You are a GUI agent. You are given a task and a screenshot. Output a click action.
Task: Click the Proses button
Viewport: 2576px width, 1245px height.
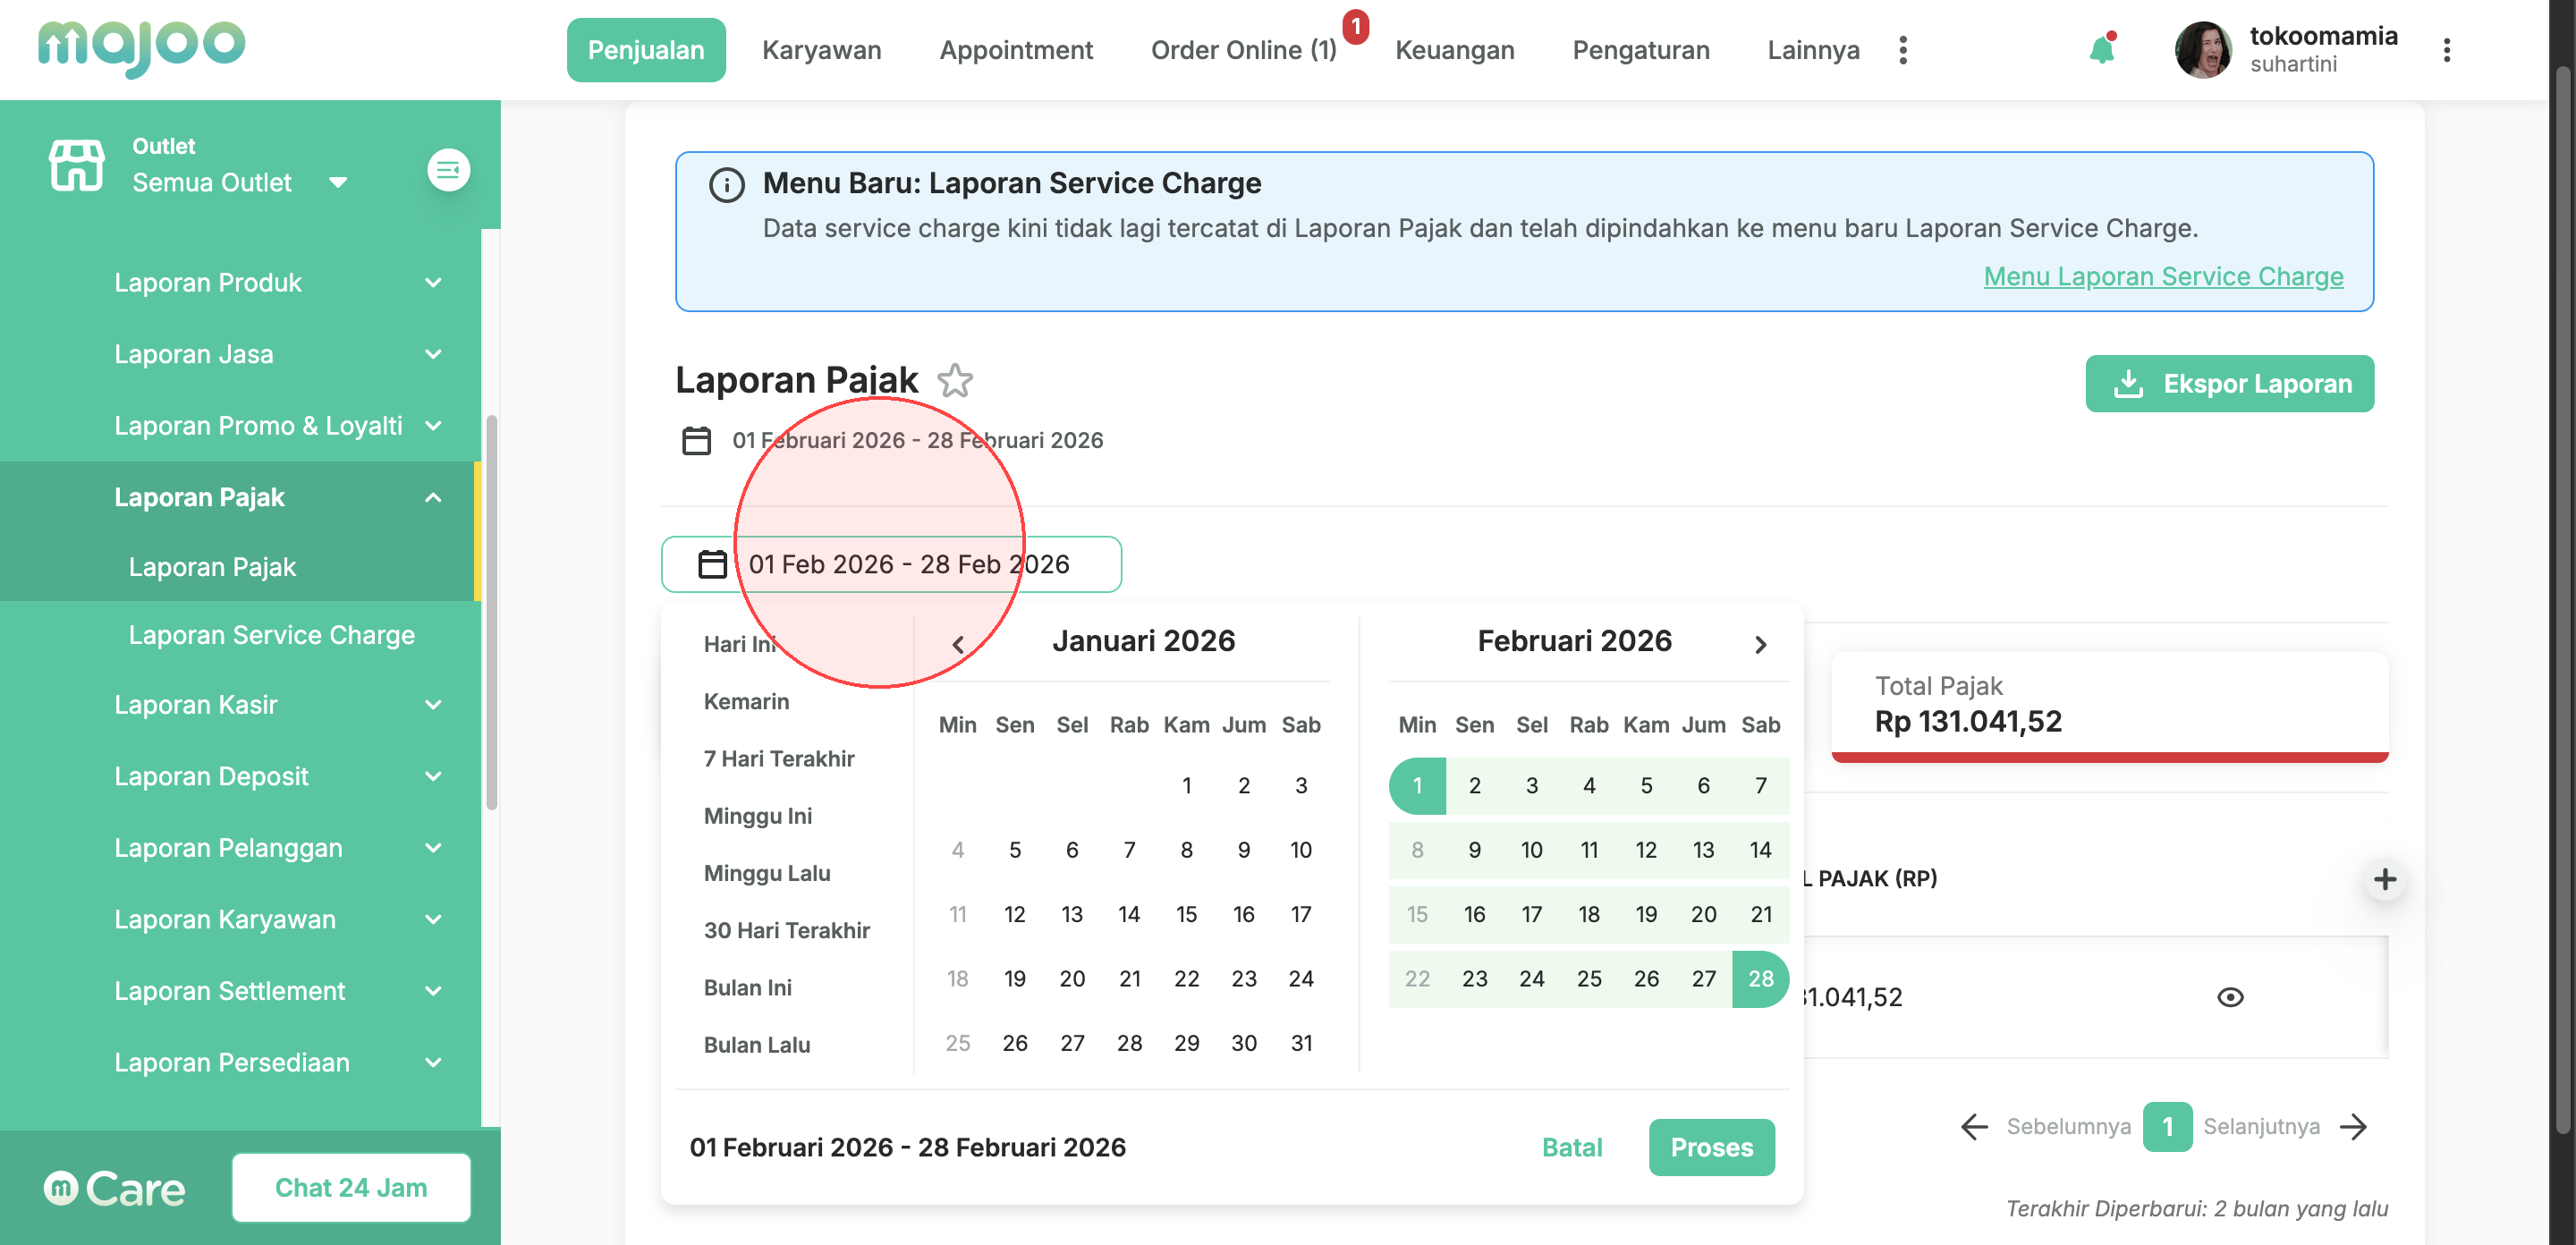click(x=1711, y=1147)
